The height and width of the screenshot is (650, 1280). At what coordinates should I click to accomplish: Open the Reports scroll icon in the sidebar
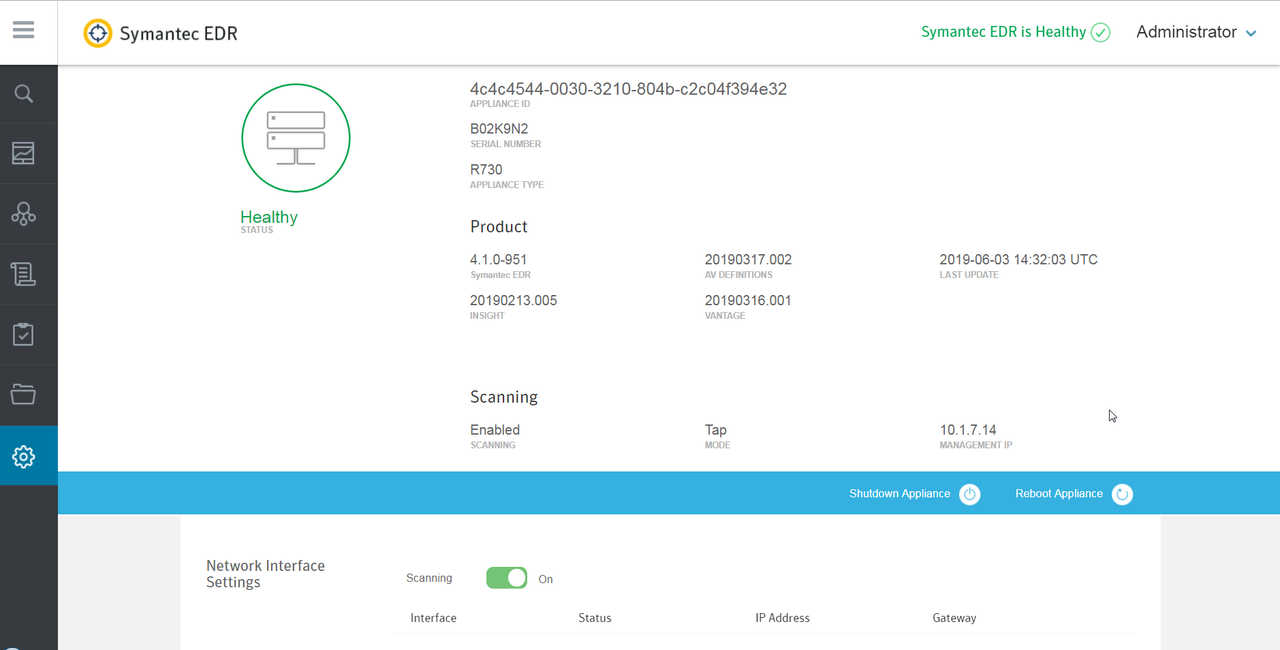pos(24,274)
